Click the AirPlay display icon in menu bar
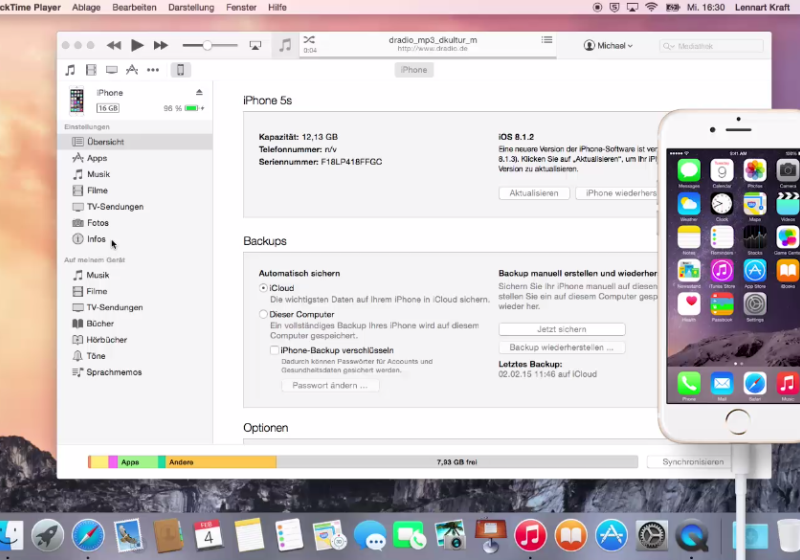Viewport: 800px width, 560px height. click(633, 7)
